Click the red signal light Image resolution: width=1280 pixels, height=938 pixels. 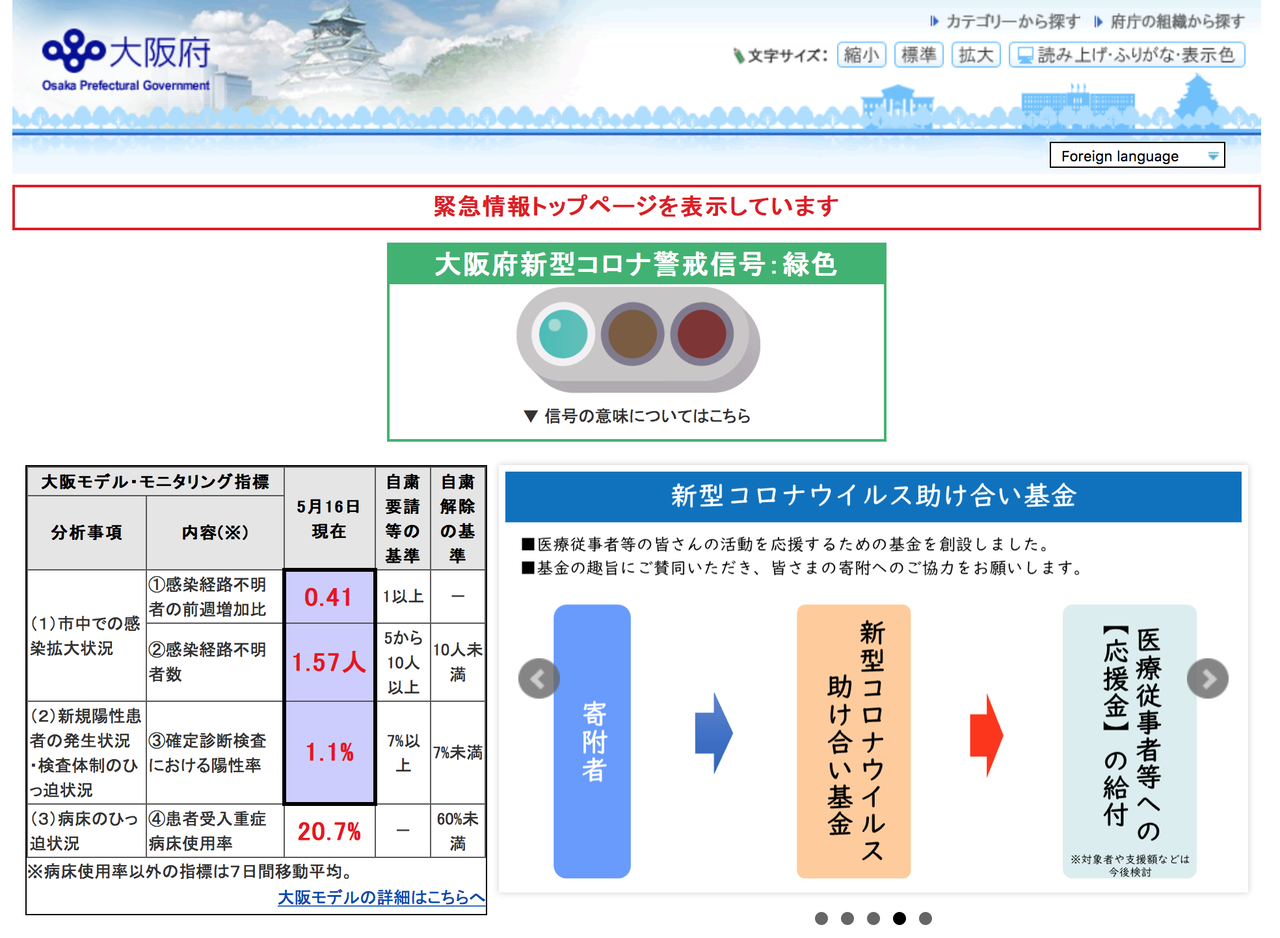pos(703,332)
